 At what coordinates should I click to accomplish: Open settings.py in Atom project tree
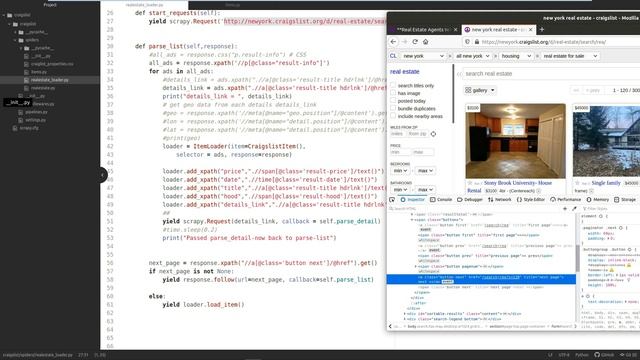click(x=36, y=120)
